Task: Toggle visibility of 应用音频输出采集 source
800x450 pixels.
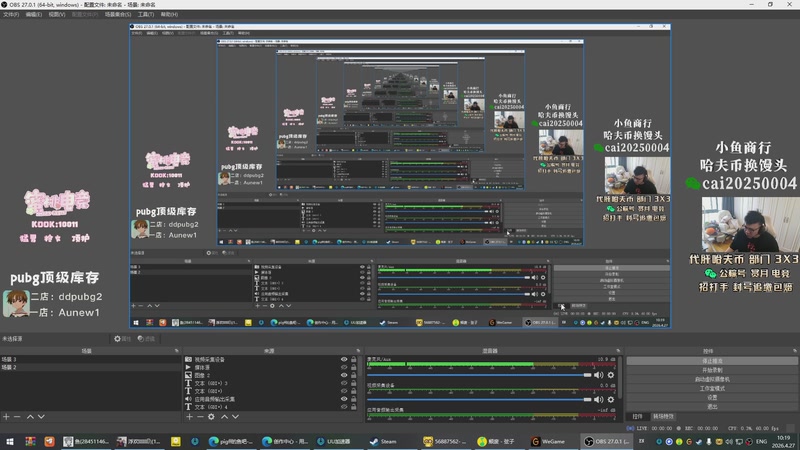Action: pyautogui.click(x=344, y=399)
